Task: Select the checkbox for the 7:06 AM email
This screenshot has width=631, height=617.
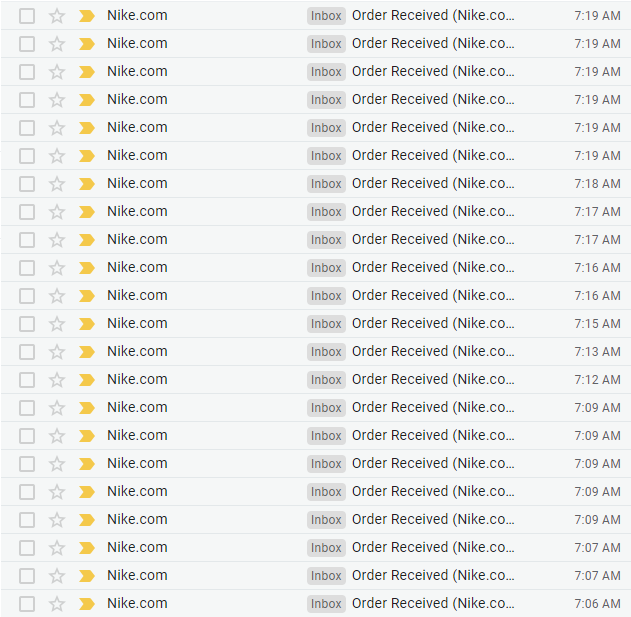Action: click(27, 604)
